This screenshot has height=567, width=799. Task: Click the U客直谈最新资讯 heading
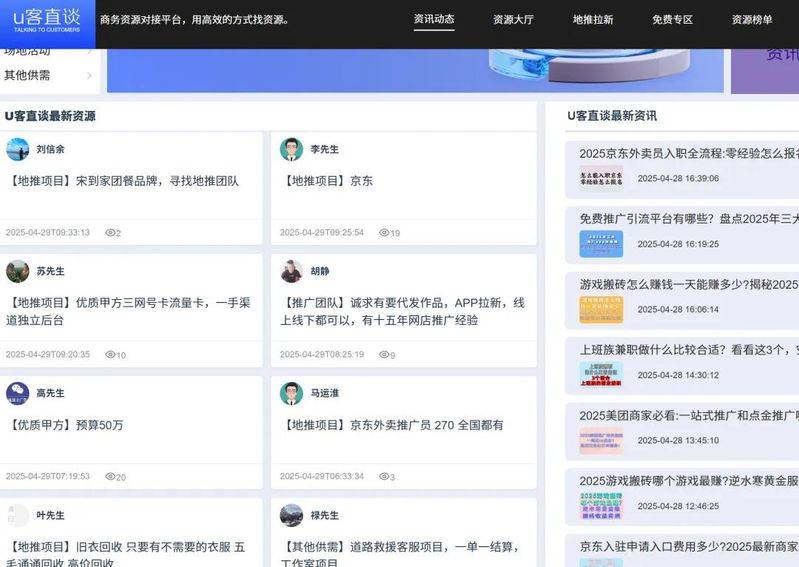[612, 116]
